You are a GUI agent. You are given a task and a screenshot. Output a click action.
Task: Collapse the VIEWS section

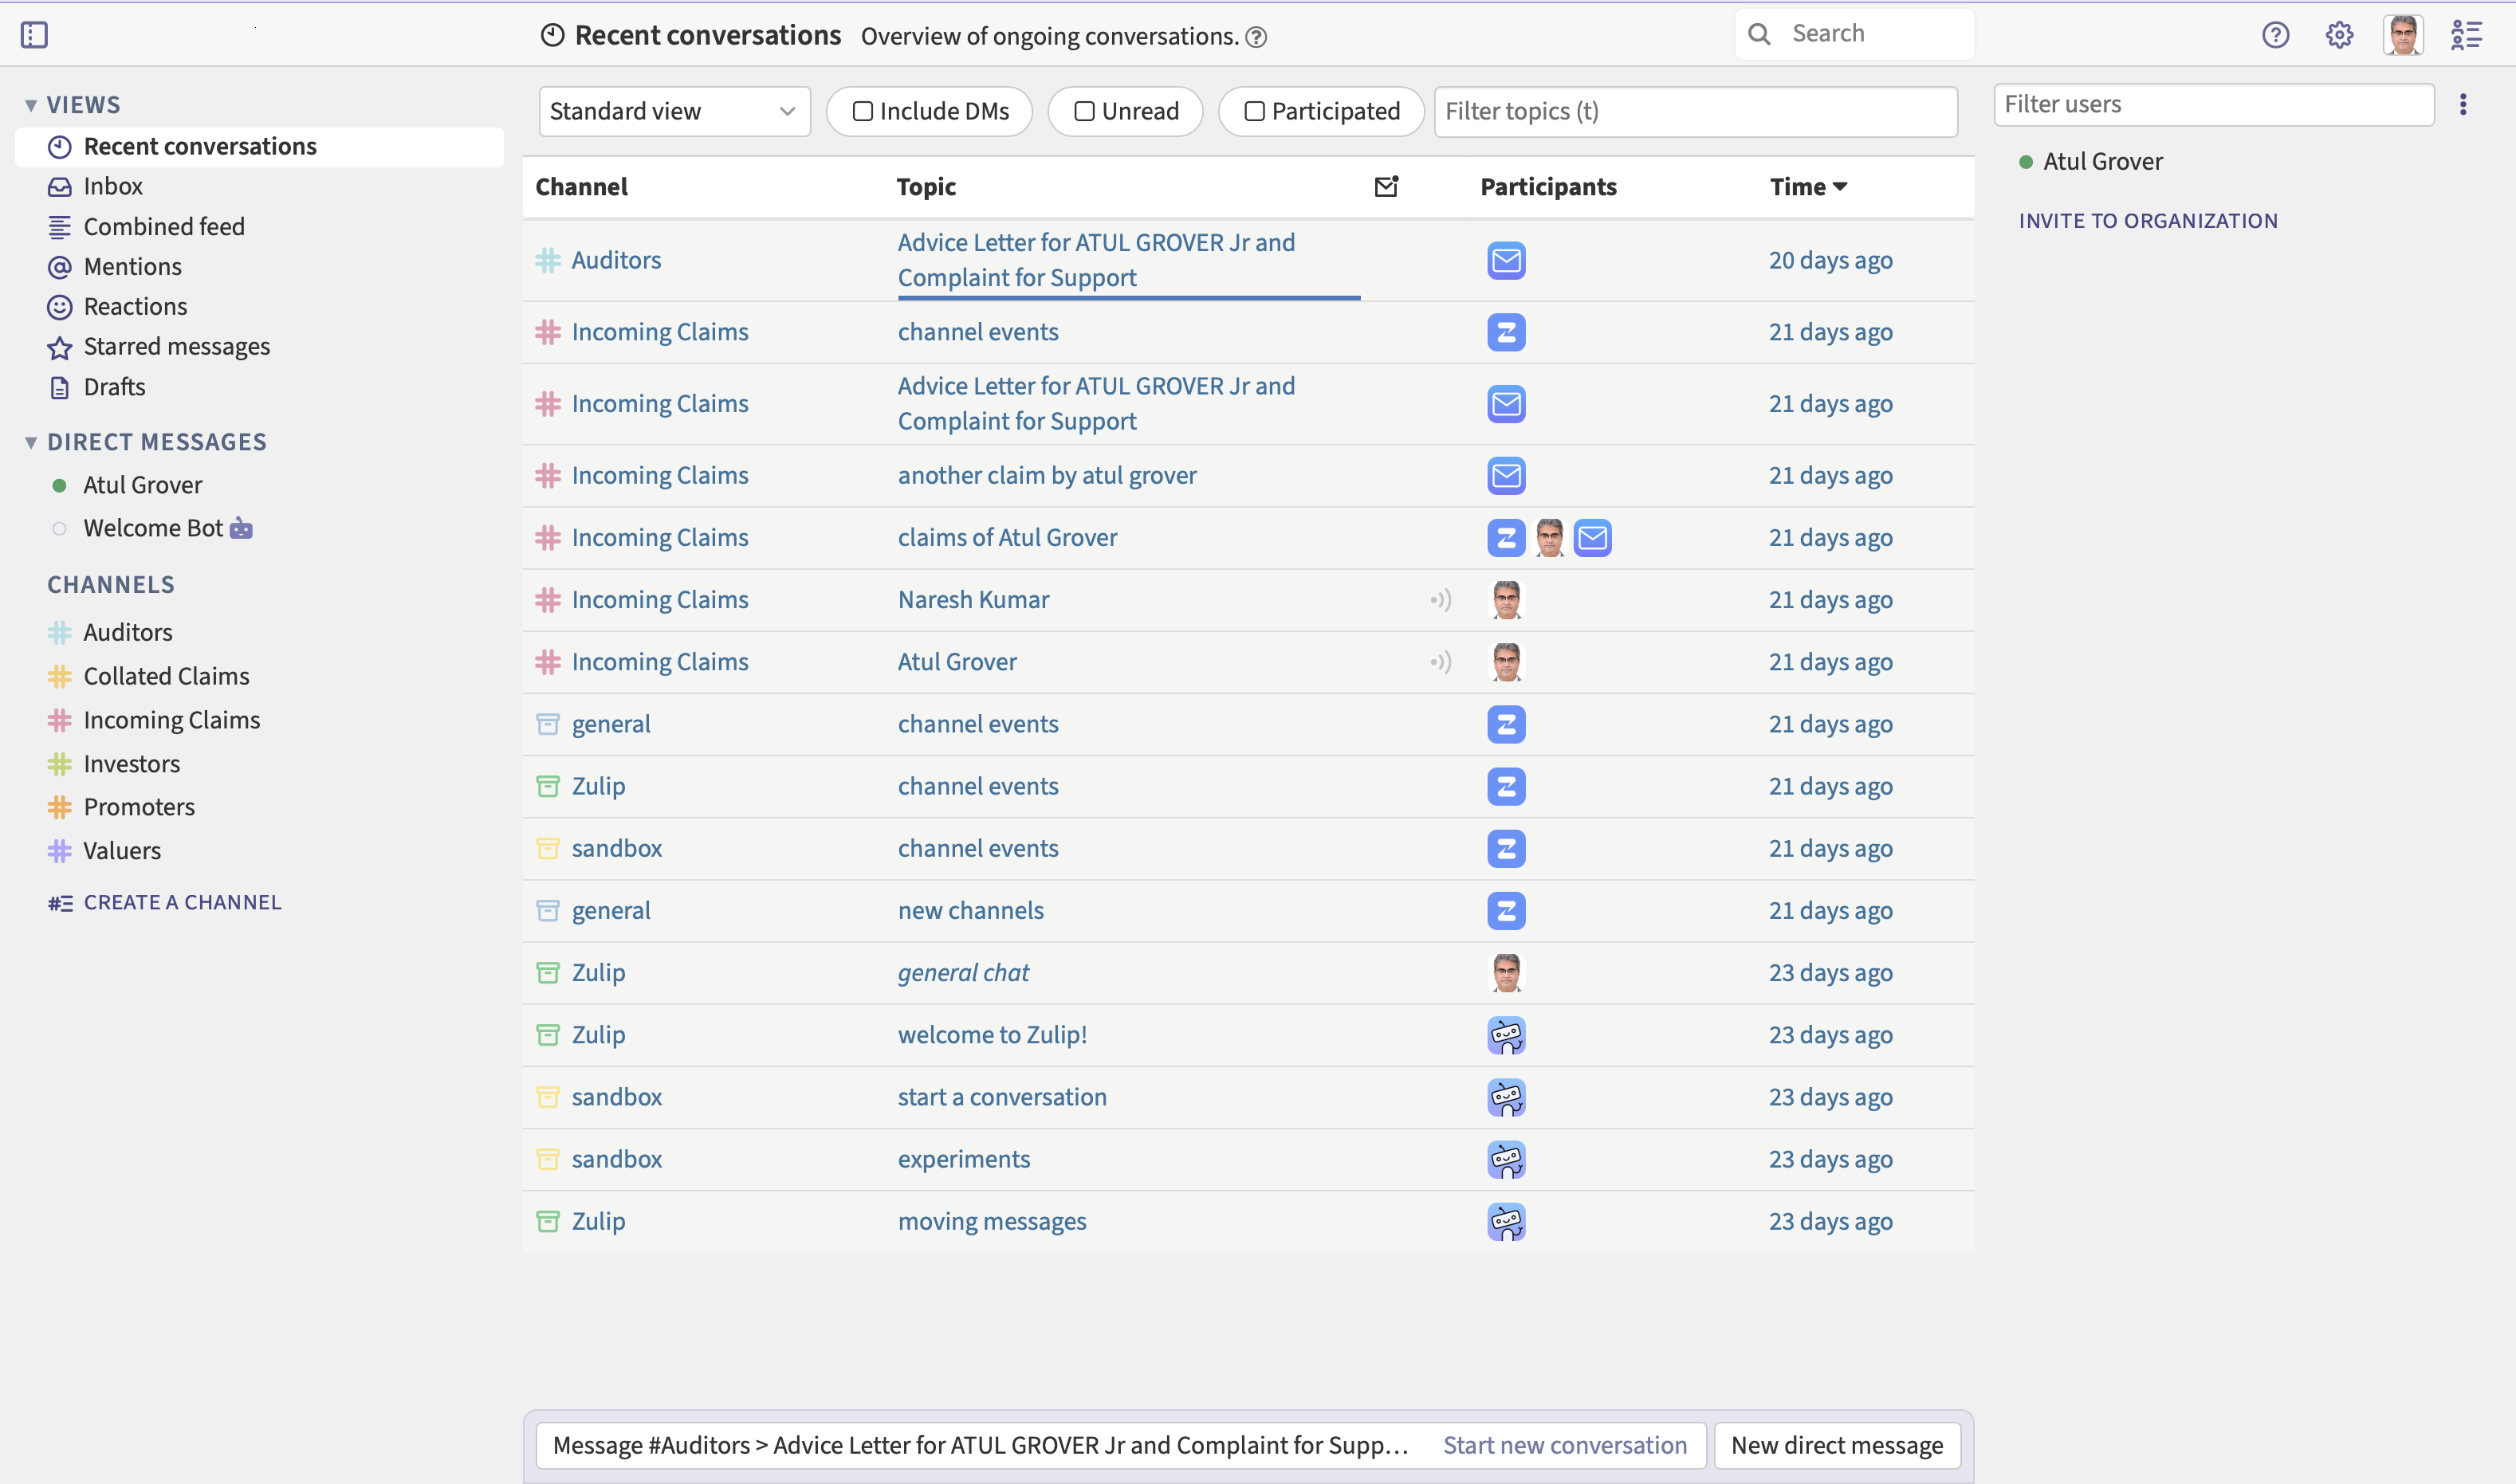tap(31, 105)
